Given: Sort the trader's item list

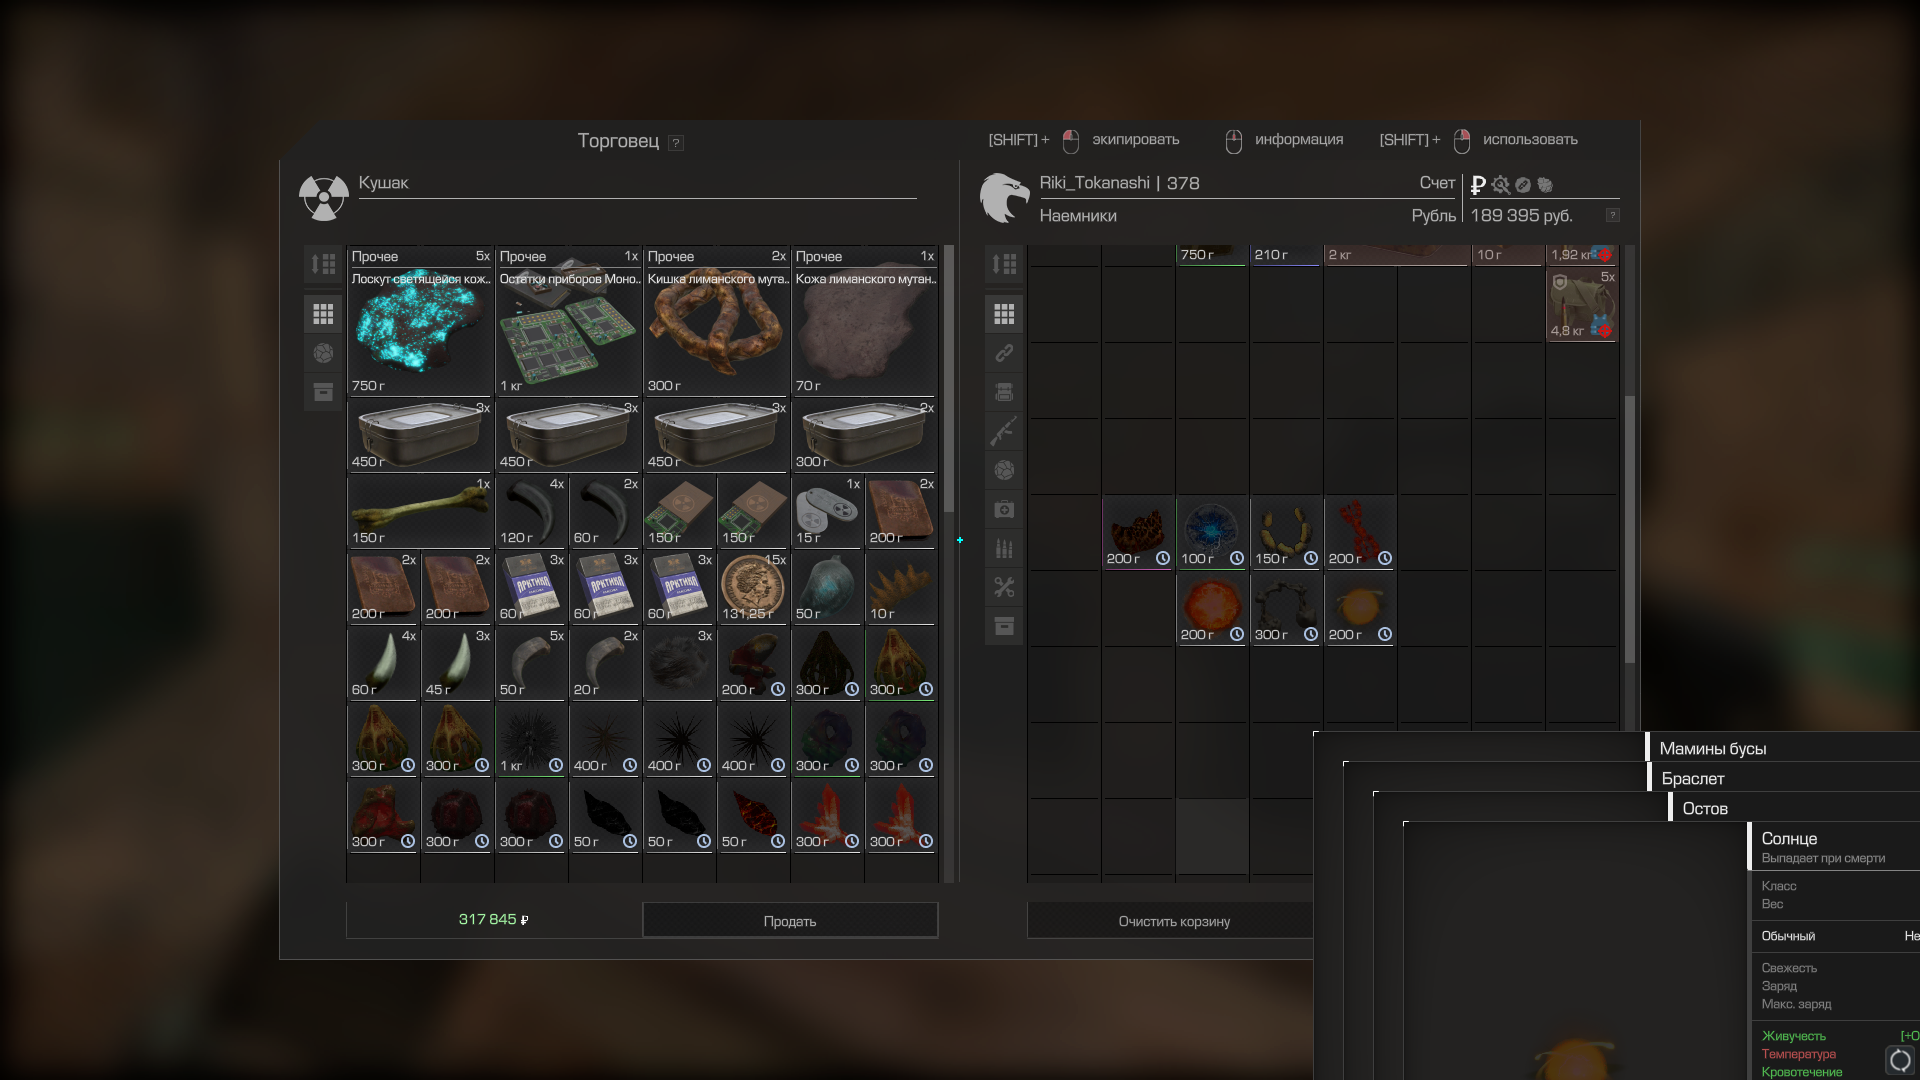Looking at the screenshot, I should click(x=323, y=264).
